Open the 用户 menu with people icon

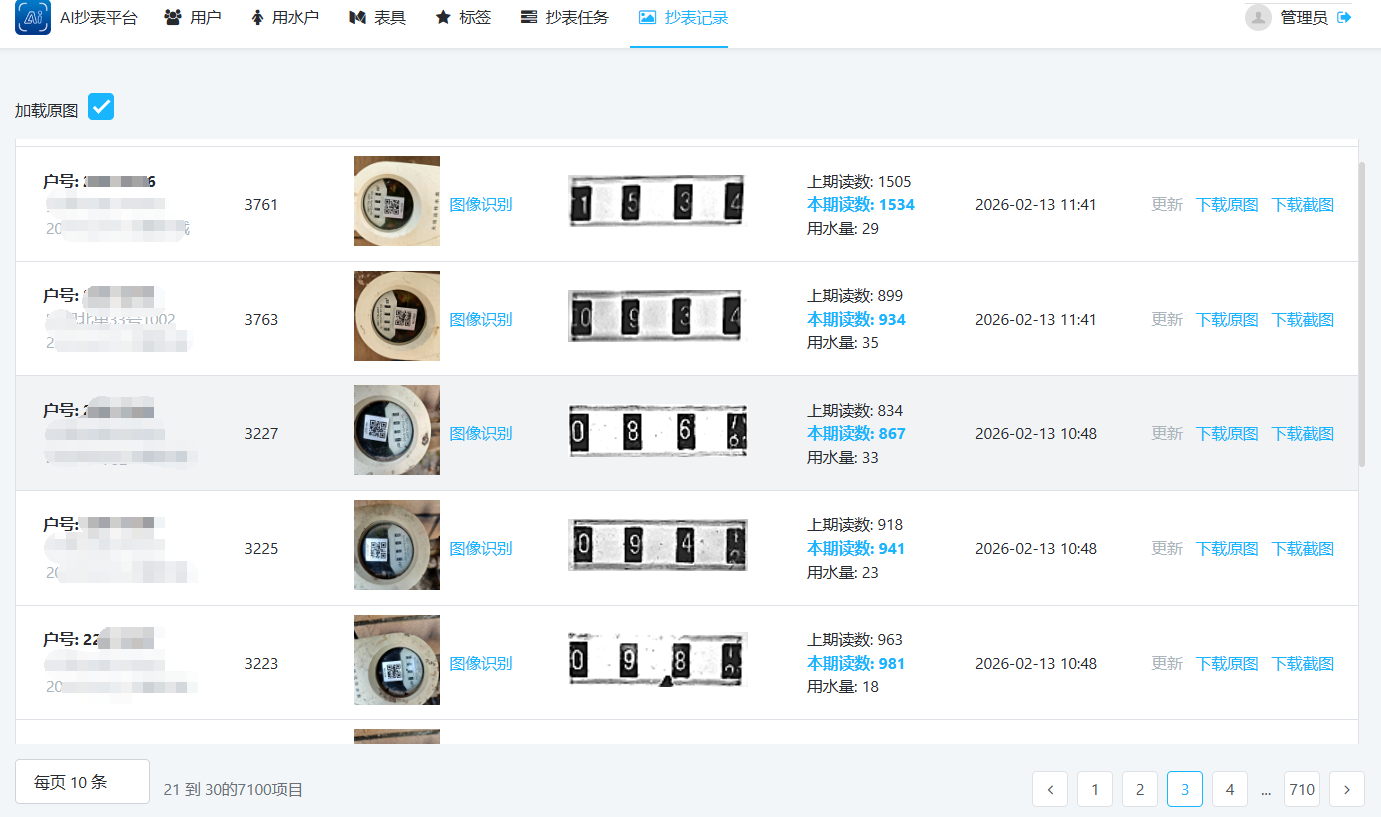(x=192, y=18)
